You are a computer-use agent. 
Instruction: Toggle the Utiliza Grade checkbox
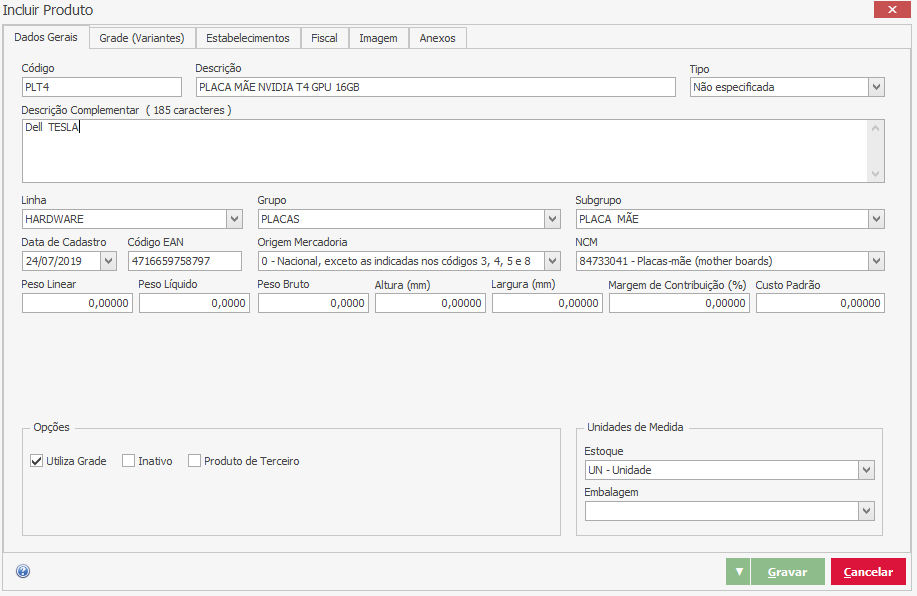(x=37, y=461)
